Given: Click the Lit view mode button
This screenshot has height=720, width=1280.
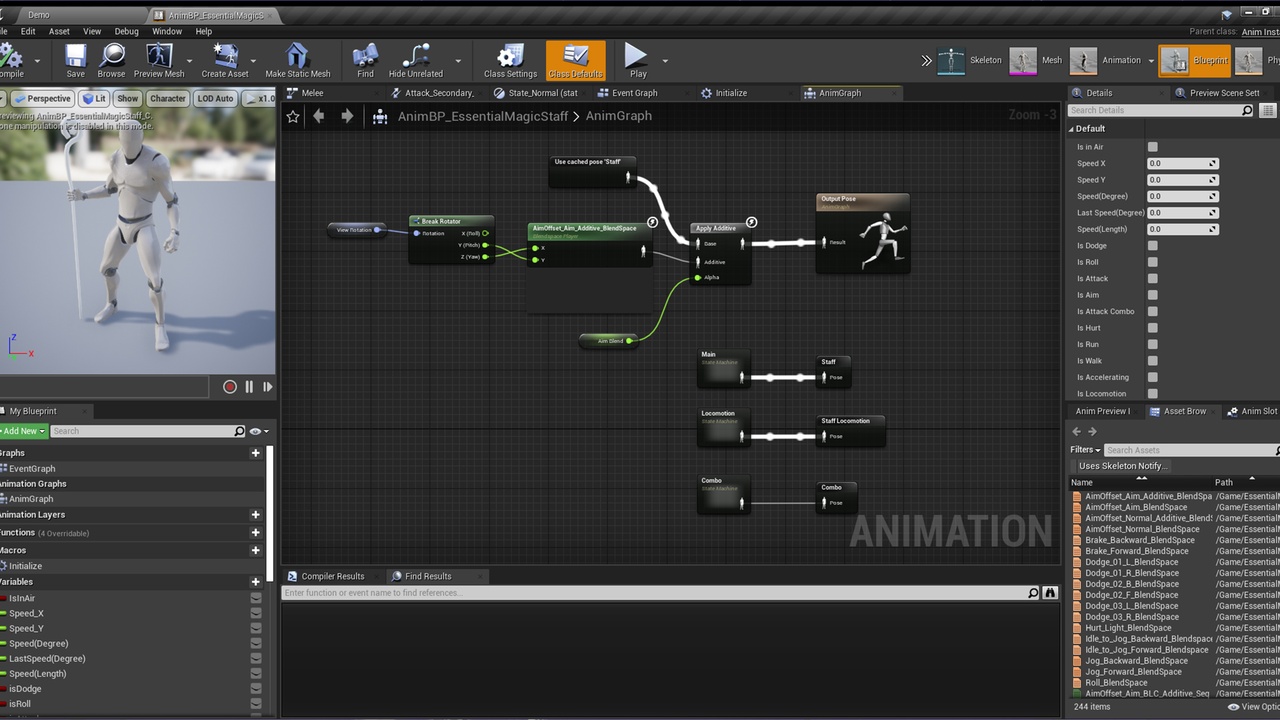Looking at the screenshot, I should [95, 98].
